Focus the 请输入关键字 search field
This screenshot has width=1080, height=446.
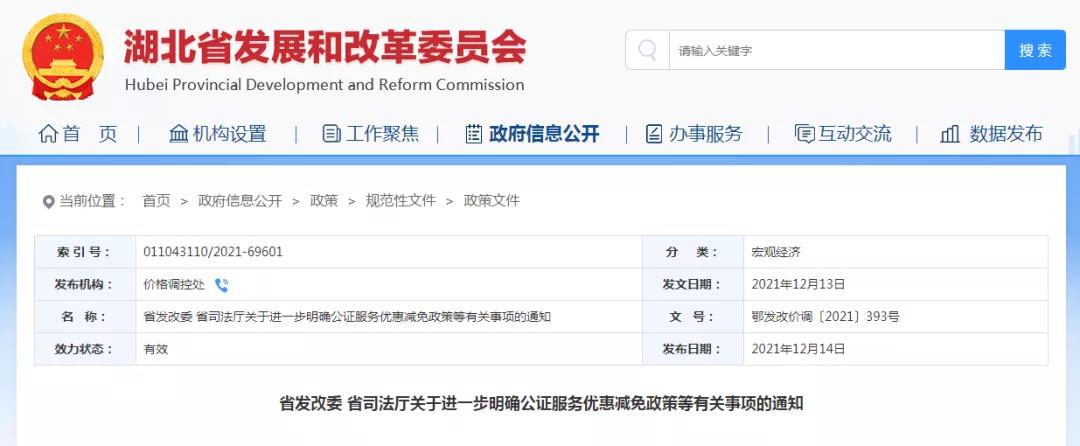[x=836, y=50]
